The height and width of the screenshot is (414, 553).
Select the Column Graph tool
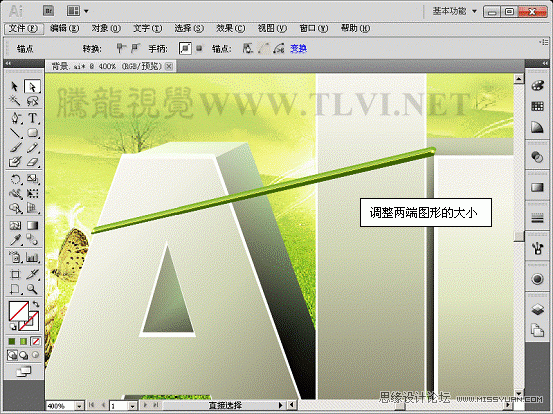[32, 257]
